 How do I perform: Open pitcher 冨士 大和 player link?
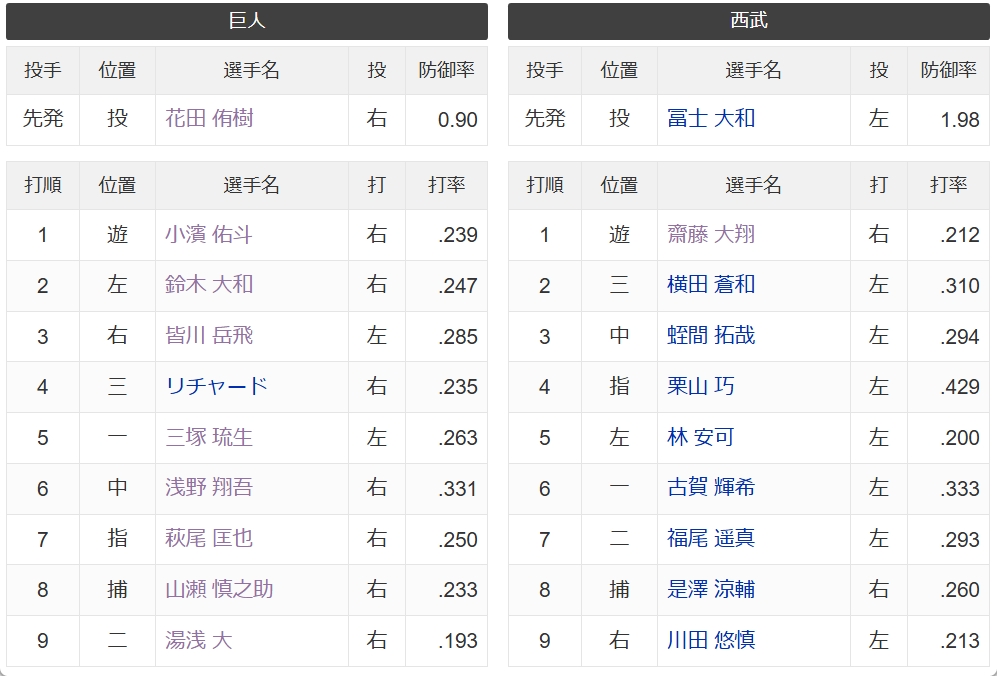[711, 119]
